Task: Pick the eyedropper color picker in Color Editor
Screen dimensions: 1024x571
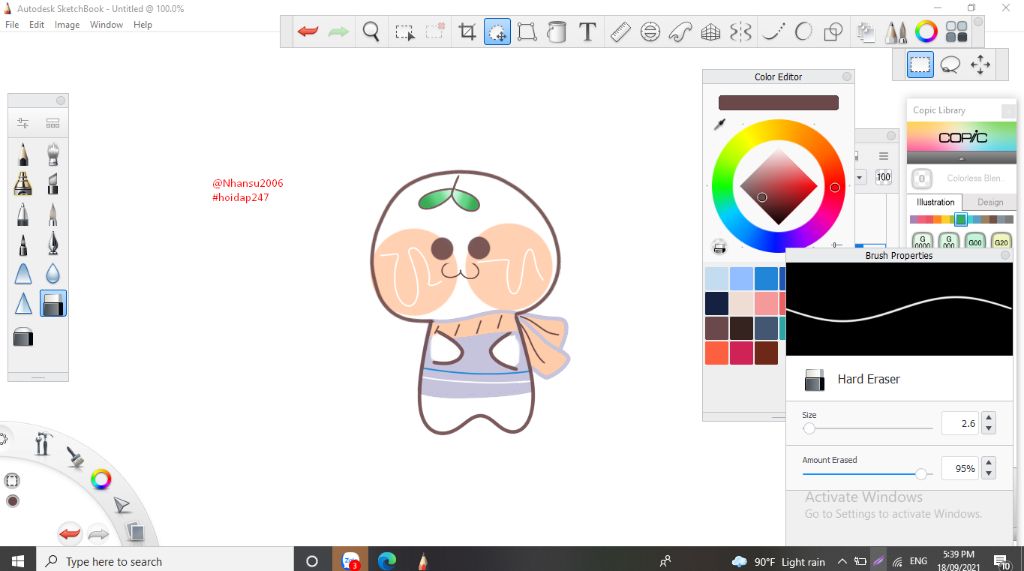Action: pos(719,124)
